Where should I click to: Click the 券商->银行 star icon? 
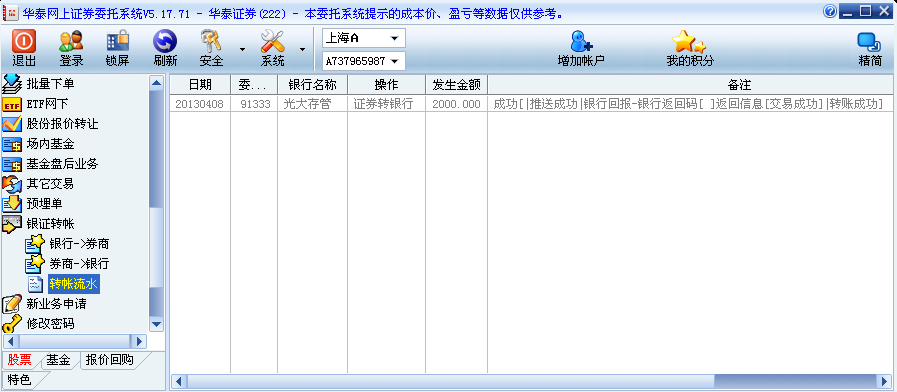click(x=34, y=263)
